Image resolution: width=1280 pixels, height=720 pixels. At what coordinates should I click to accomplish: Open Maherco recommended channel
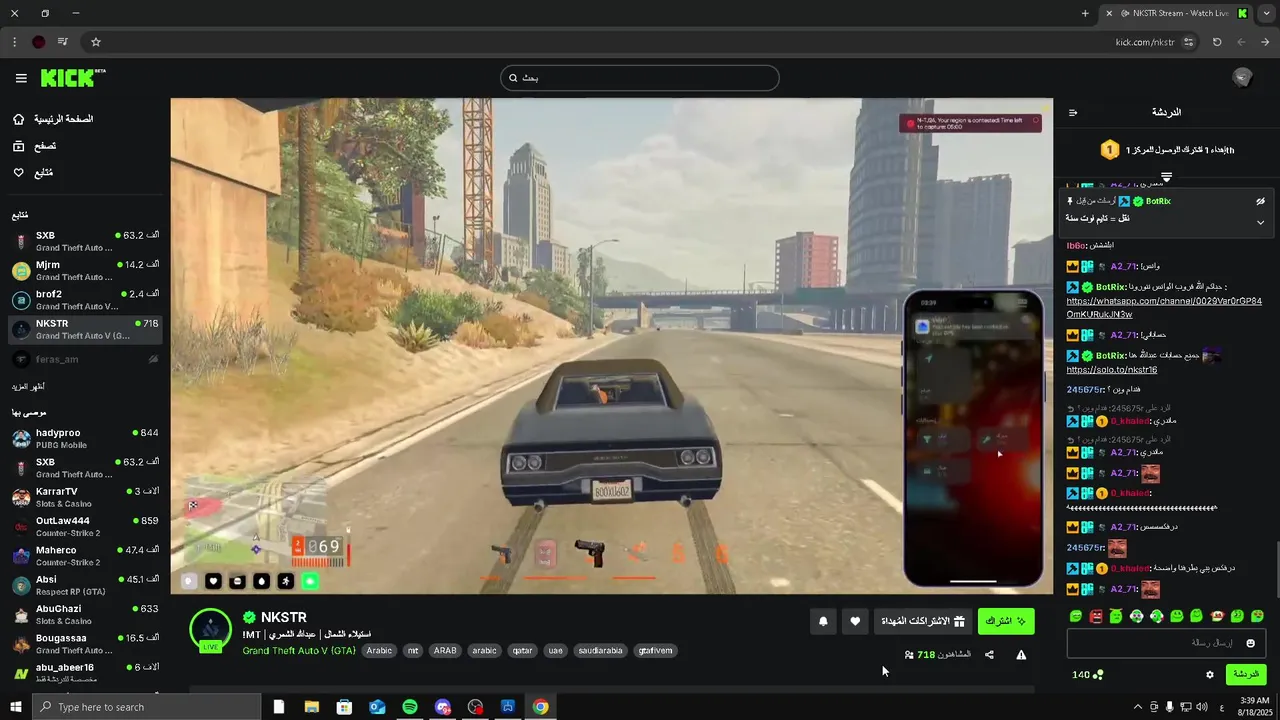pyautogui.click(x=85, y=555)
